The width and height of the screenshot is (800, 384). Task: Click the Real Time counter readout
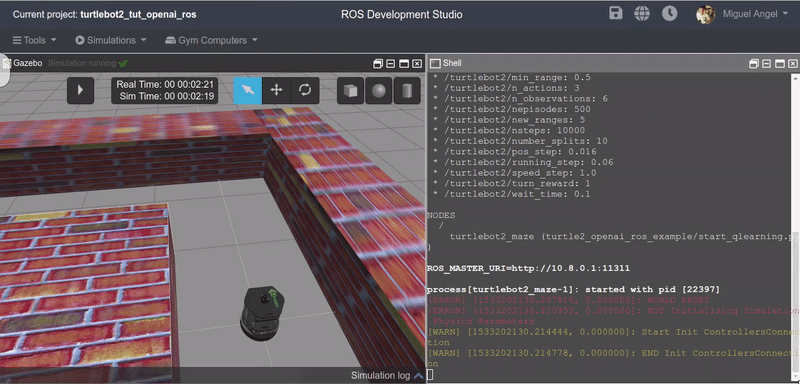click(165, 85)
